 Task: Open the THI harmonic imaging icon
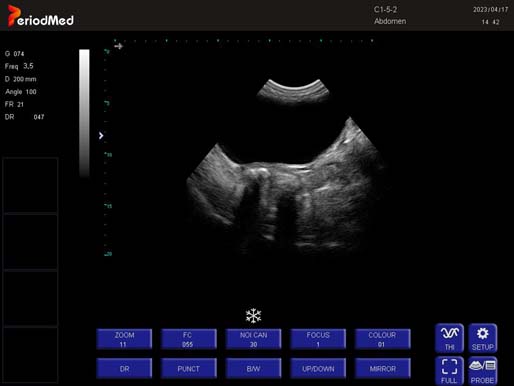point(449,338)
